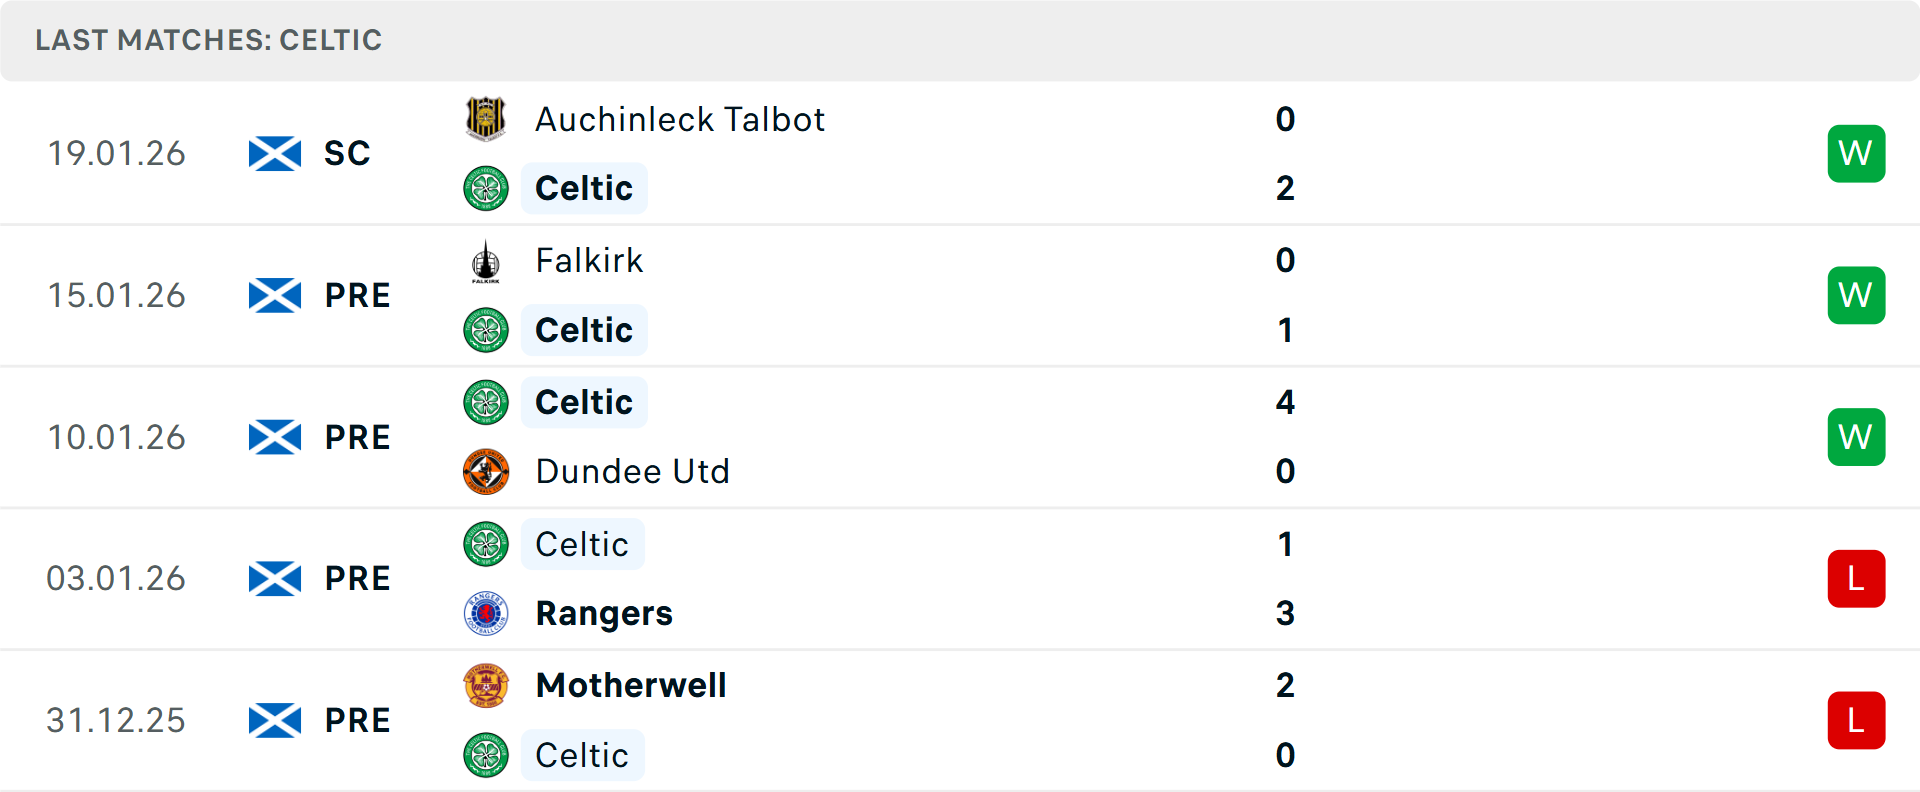
Task: Click the PRE label in 31.12.25 row
Action: coord(357,721)
